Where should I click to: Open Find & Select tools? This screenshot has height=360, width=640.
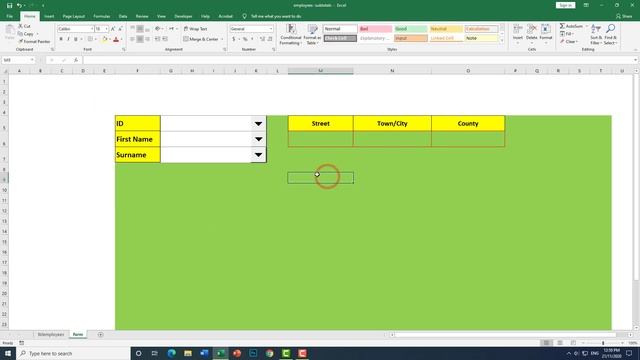pos(611,34)
